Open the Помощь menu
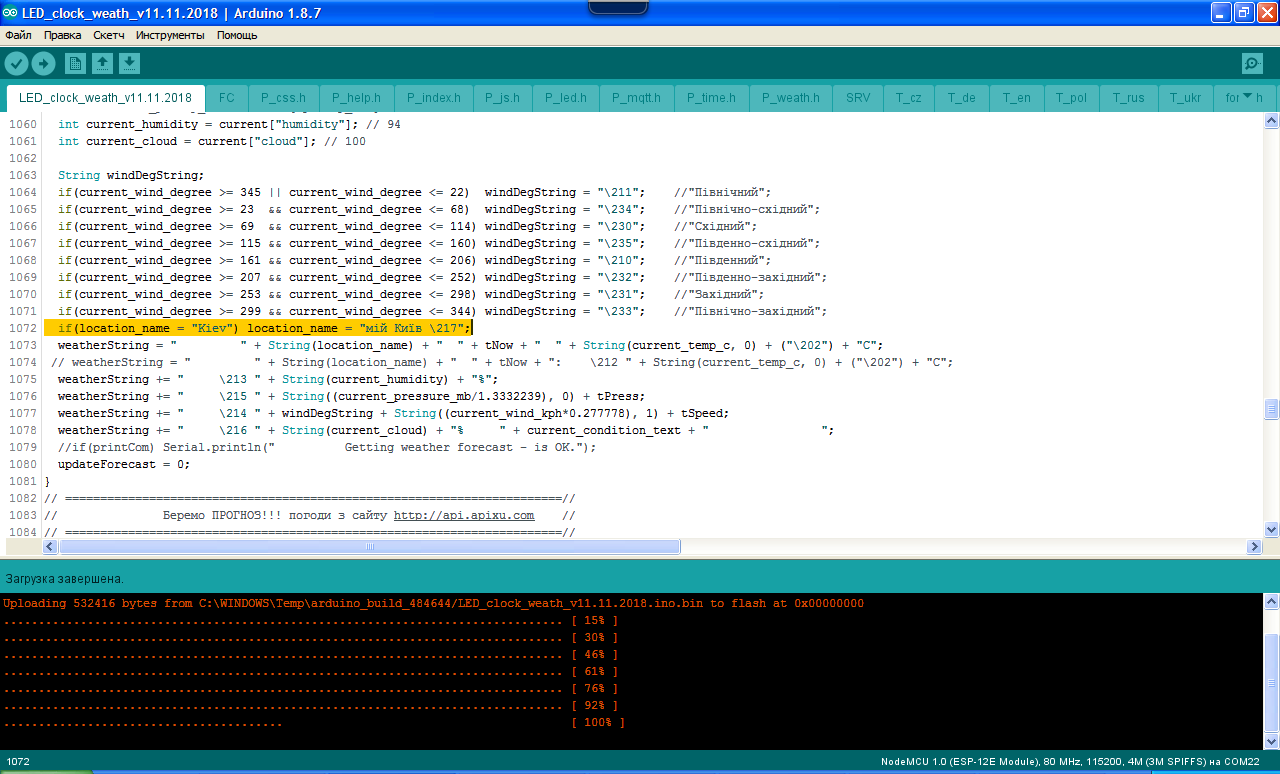The height and width of the screenshot is (774, 1280). click(x=237, y=35)
